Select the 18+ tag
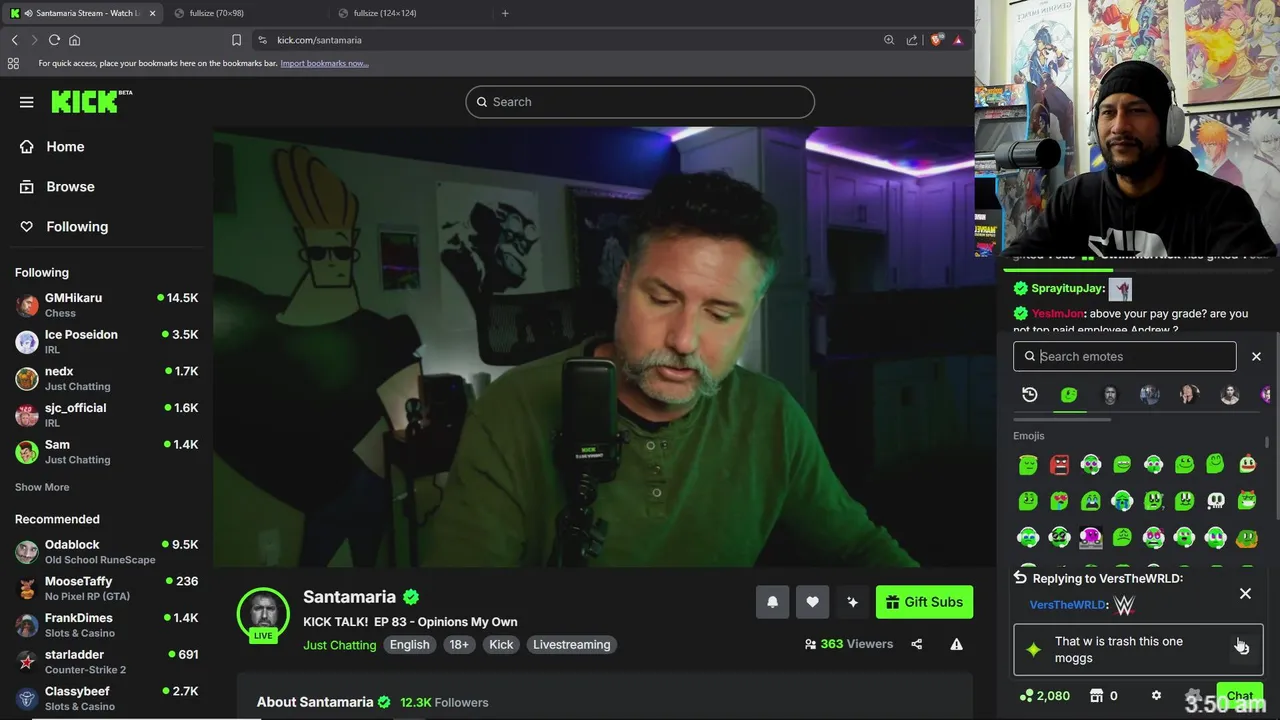This screenshot has width=1280, height=720. tap(459, 645)
